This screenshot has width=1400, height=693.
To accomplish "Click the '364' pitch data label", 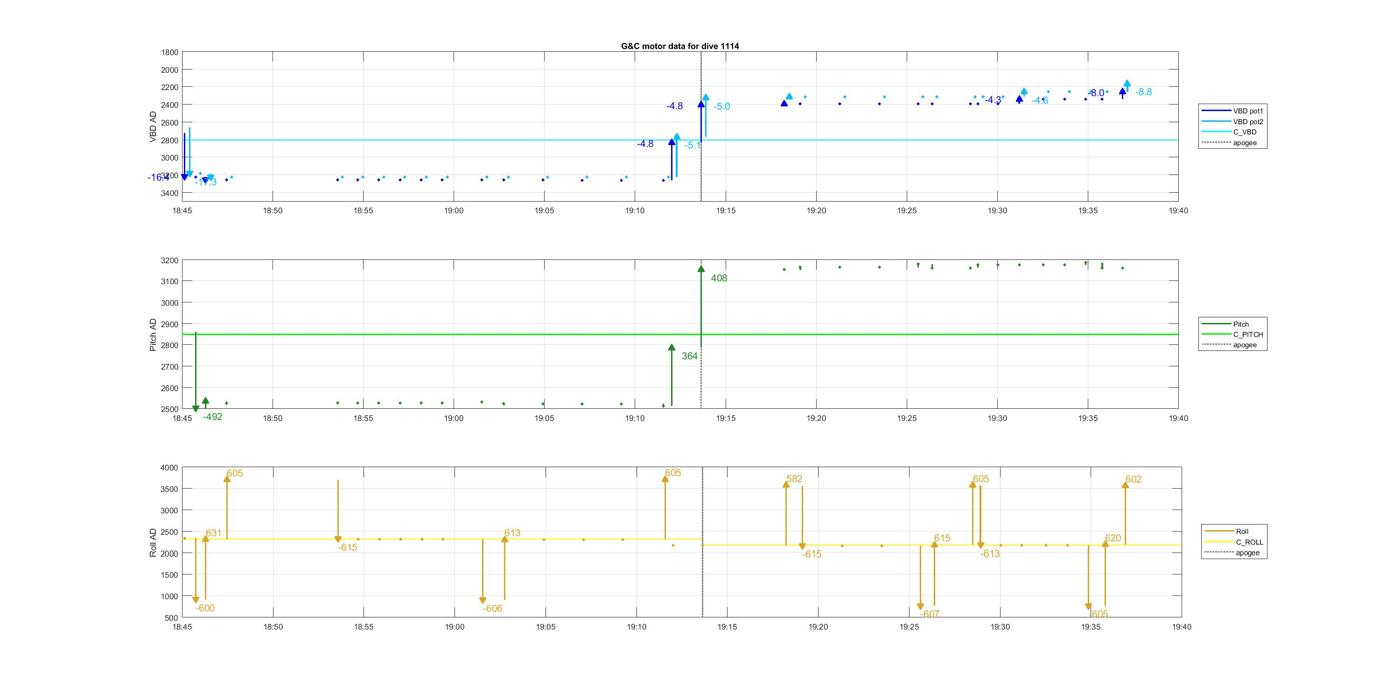I will pos(690,356).
